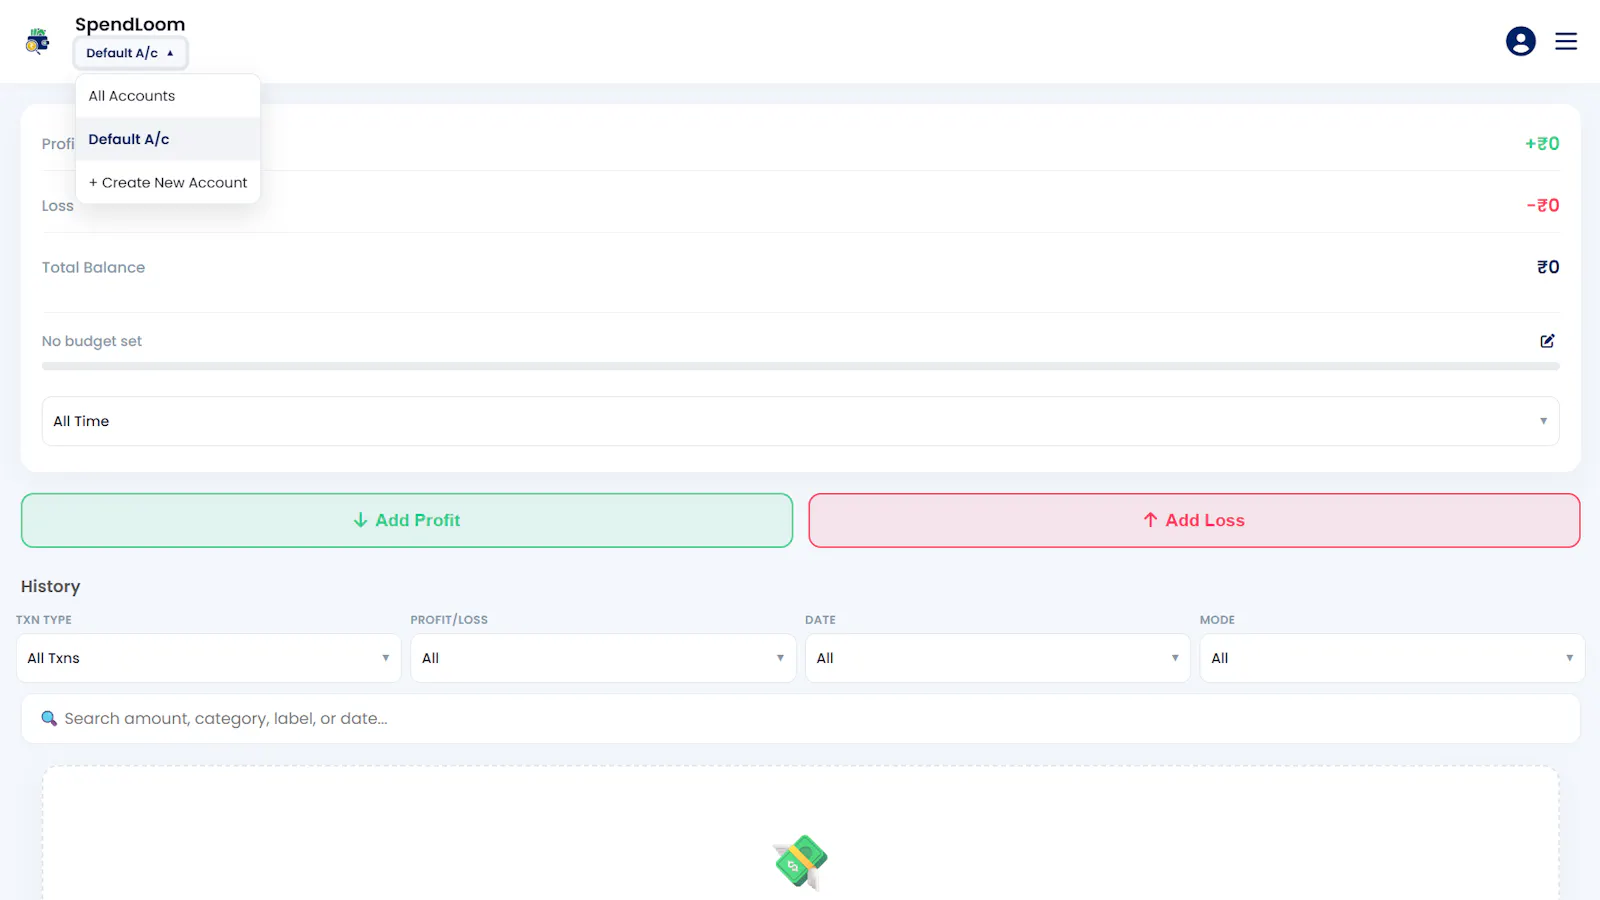Click the search magnifier icon
This screenshot has width=1600, height=900.
(x=49, y=718)
